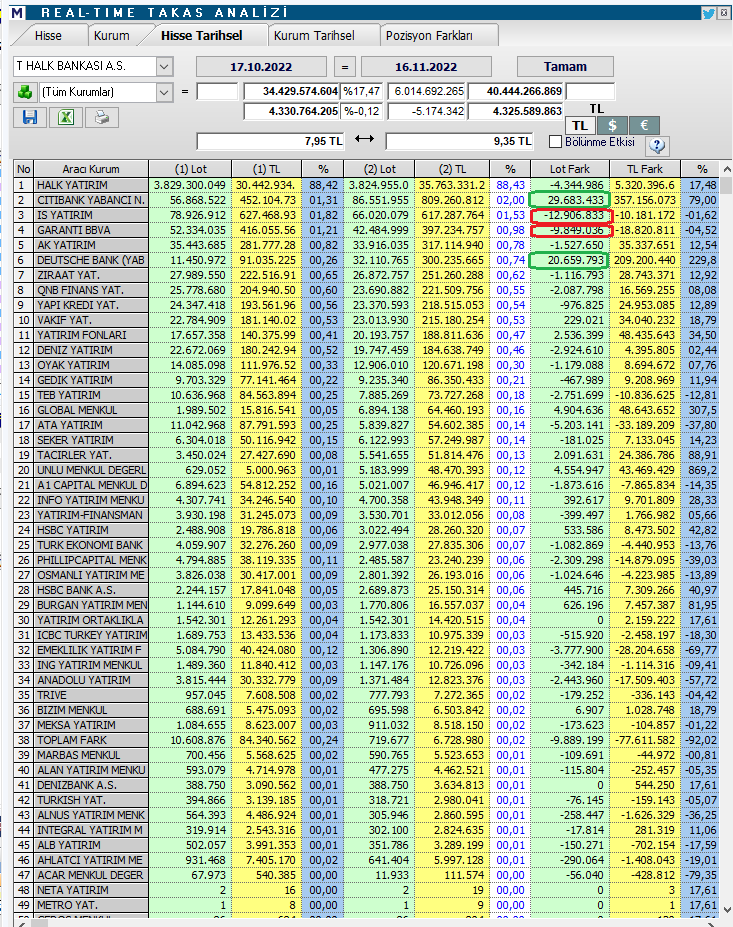Image resolution: width=733 pixels, height=927 pixels.
Task: Select the GLOBAL MENKUL row
Action: click(x=366, y=410)
